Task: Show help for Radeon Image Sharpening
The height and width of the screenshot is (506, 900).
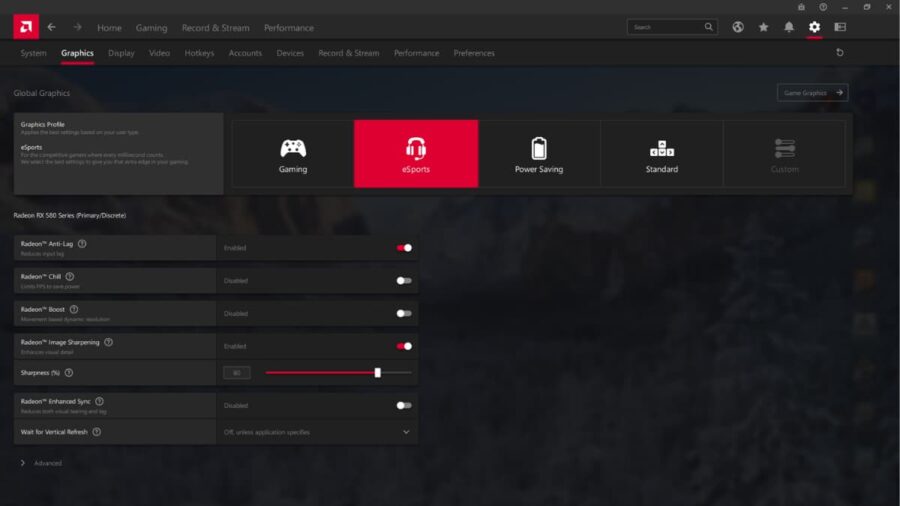Action: [108, 342]
